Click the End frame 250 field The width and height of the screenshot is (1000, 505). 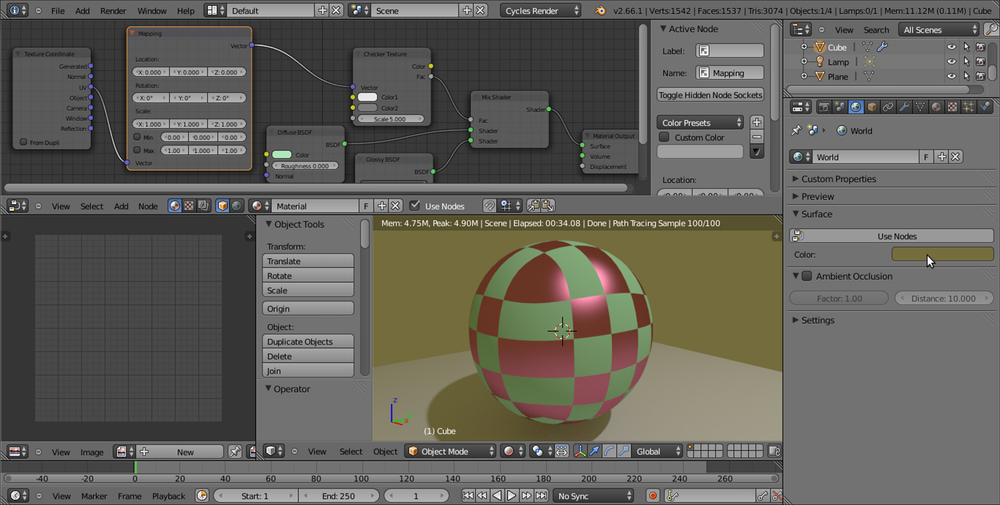tap(337, 496)
